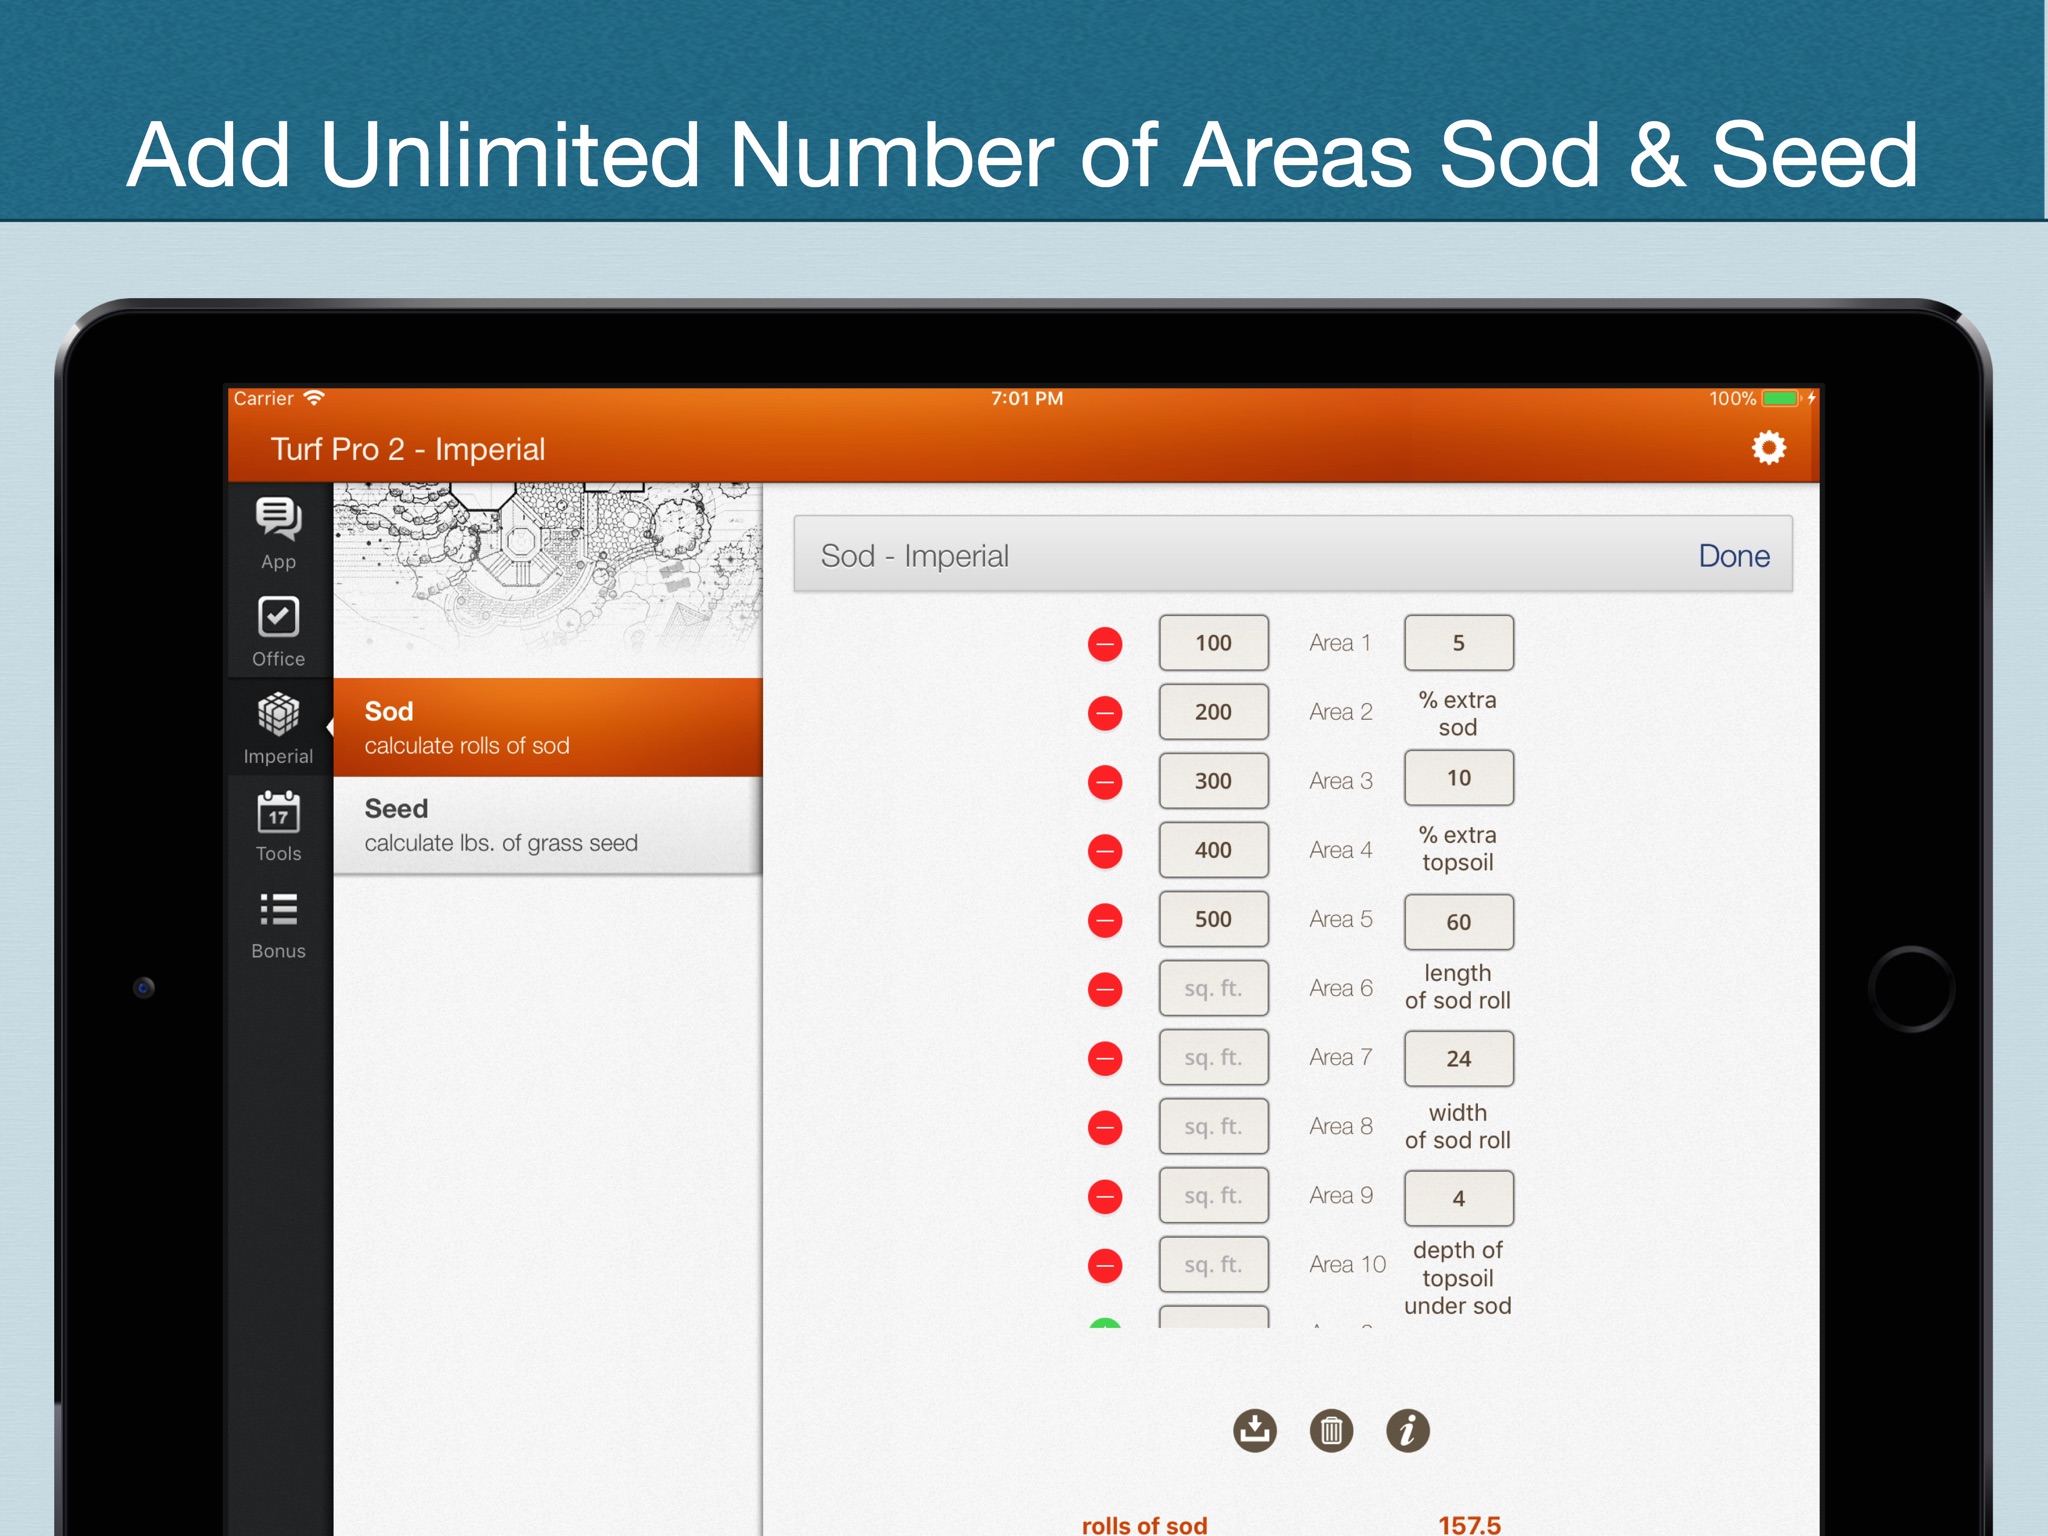Click the 157.5 result value

[x=1469, y=1524]
